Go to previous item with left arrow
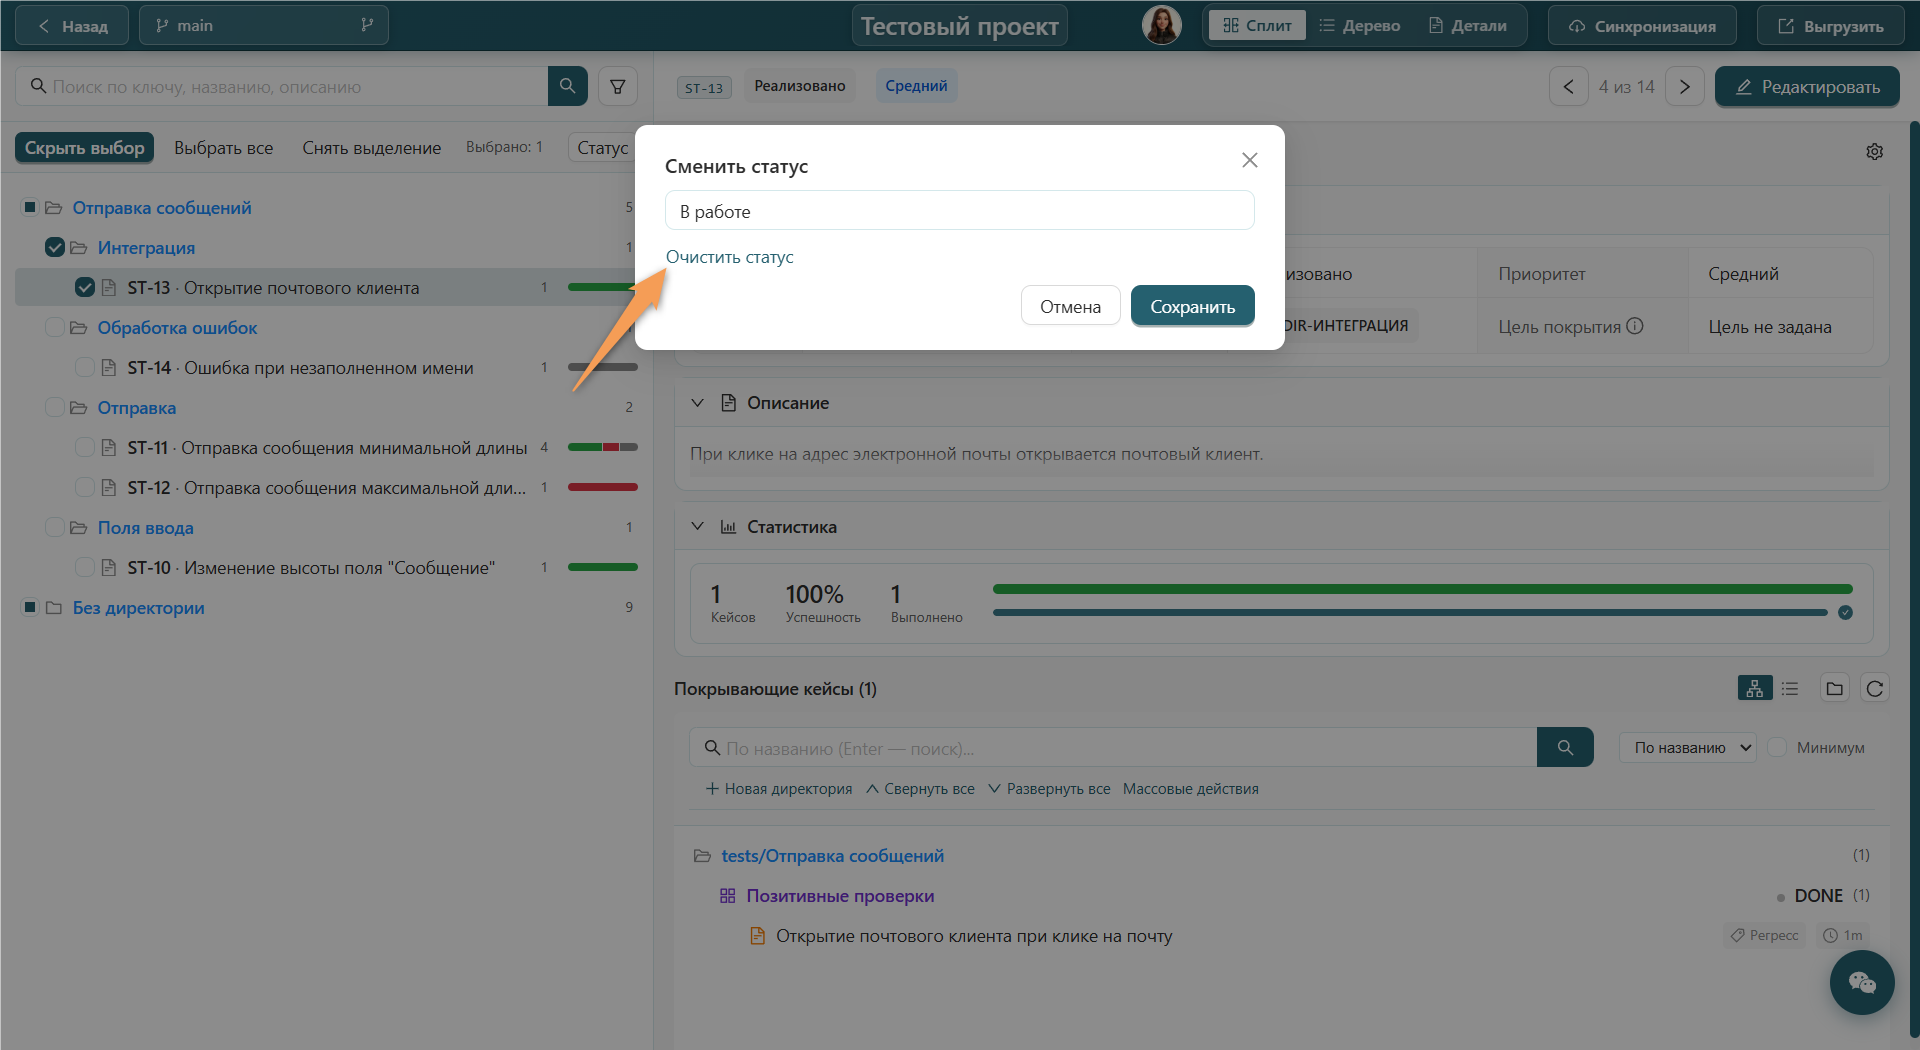The height and width of the screenshot is (1050, 1920). click(x=1568, y=86)
